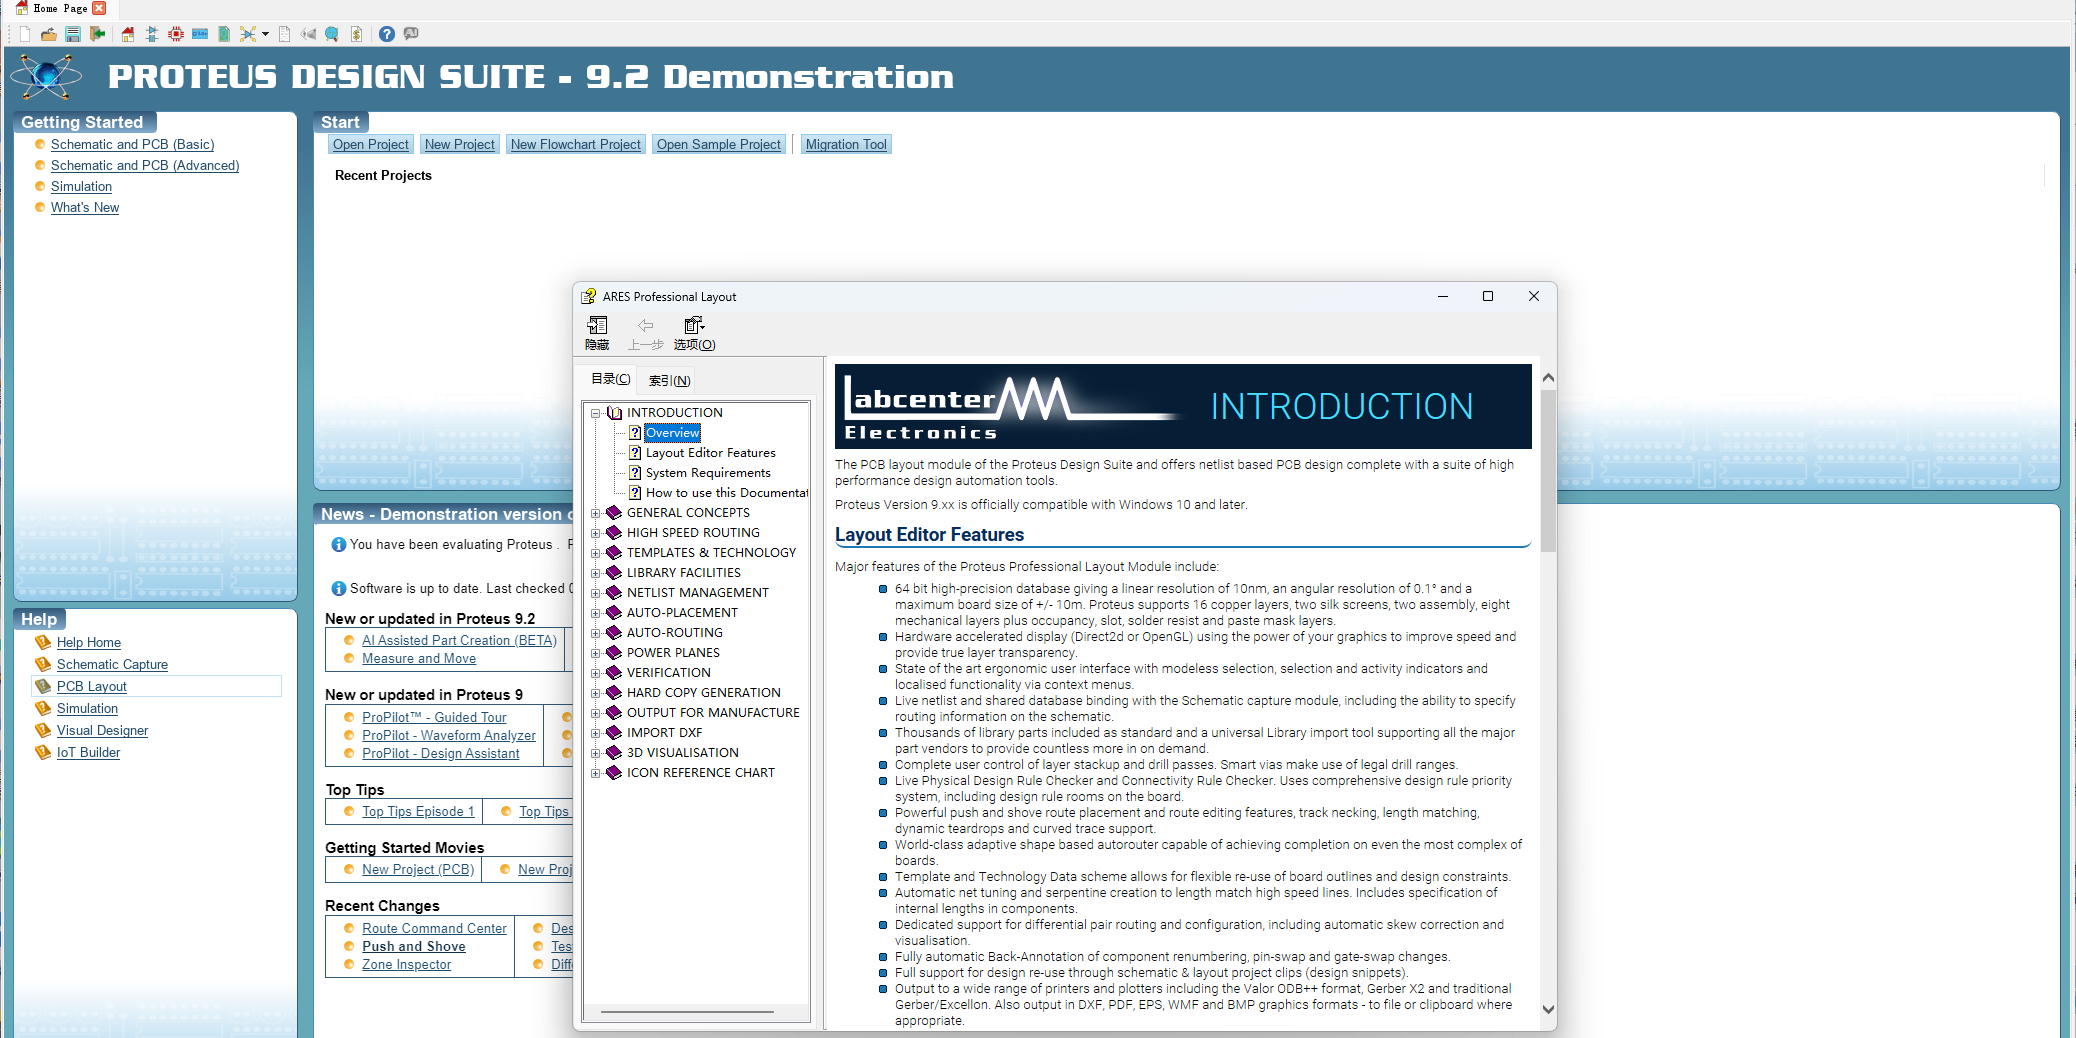
Task: Click the book icon beside Simulation help
Action: [x=43, y=709]
